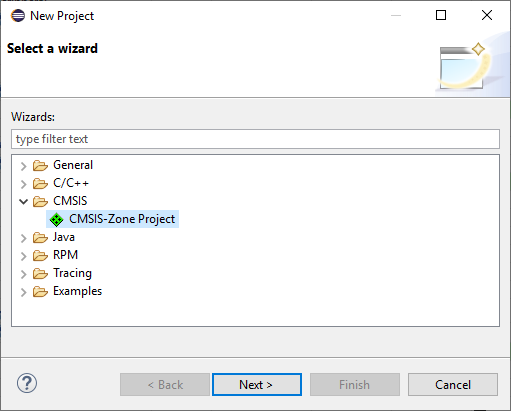Screen dimensions: 511x411
Task: Click the Eclipse logo in the title bar
Action: tap(18, 15)
